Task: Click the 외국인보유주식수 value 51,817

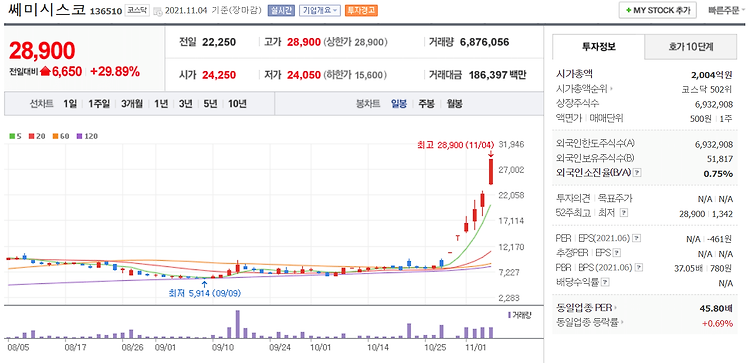Action: coord(719,159)
